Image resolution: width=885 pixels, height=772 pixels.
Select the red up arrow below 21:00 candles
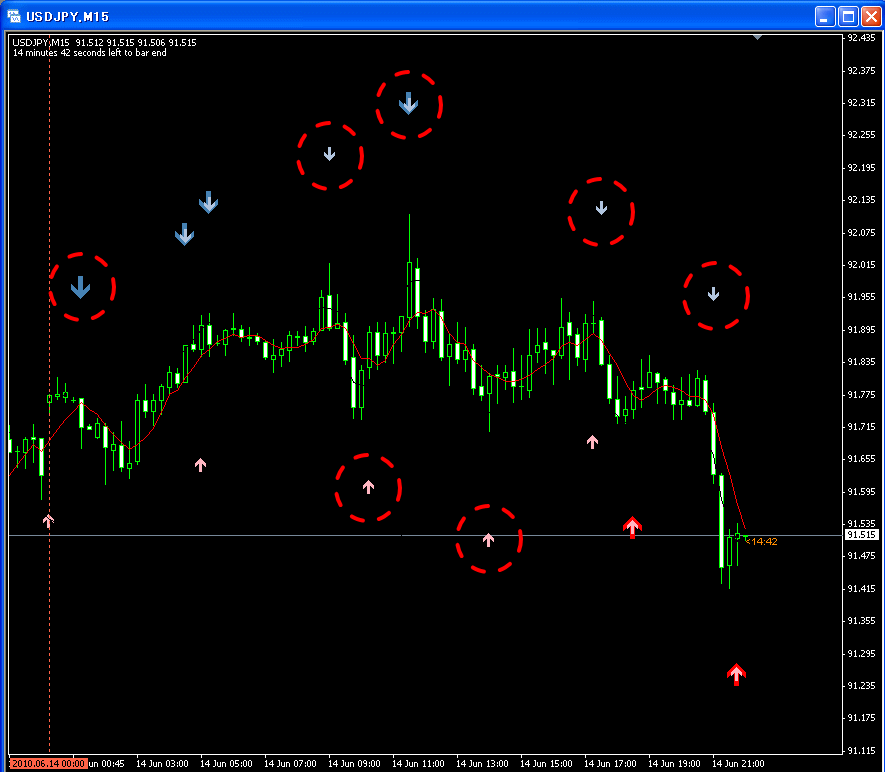point(736,674)
